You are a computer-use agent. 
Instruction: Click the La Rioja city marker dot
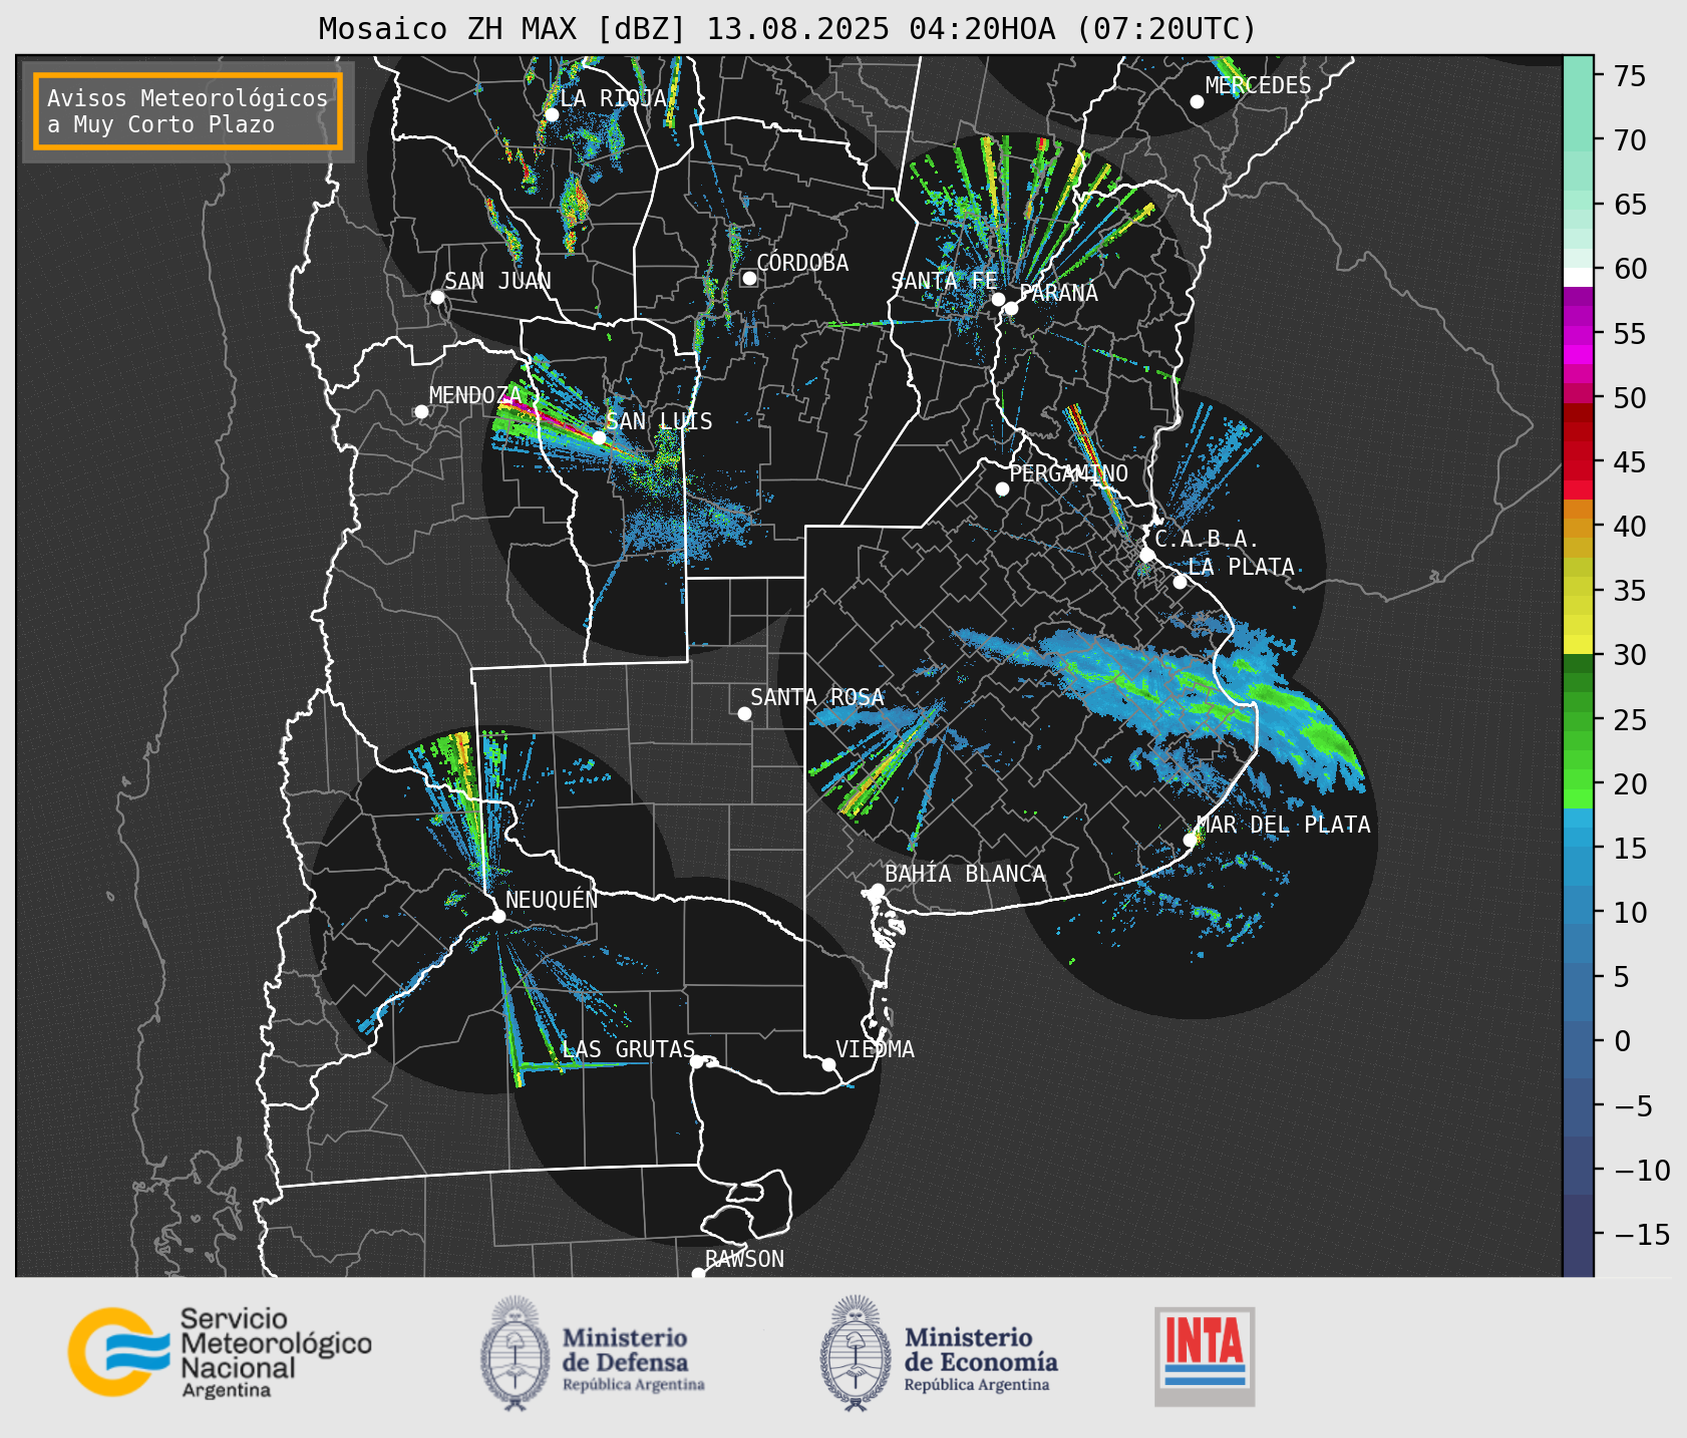pos(551,115)
